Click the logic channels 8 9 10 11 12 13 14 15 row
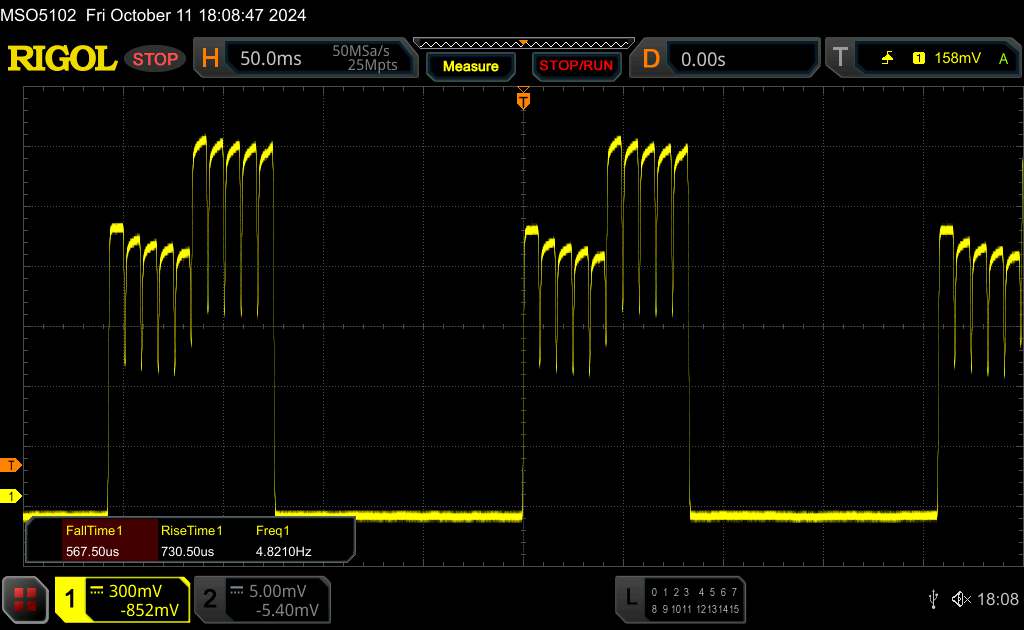This screenshot has width=1024, height=630. click(x=694, y=609)
